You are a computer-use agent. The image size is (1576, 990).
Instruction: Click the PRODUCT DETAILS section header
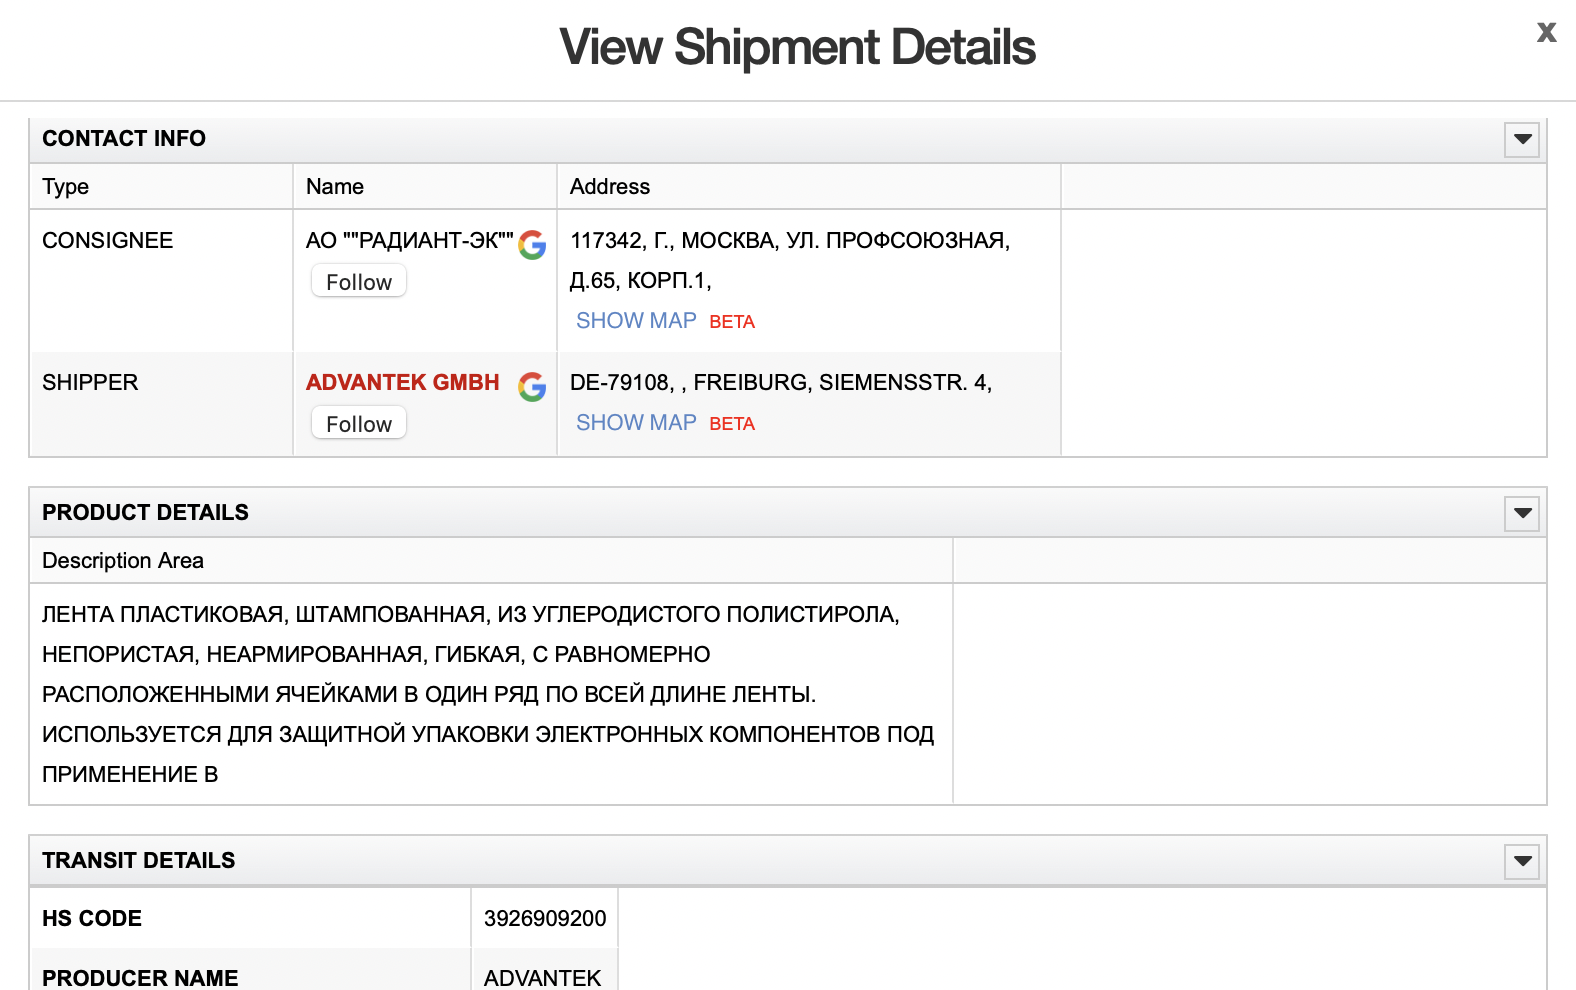point(145,513)
